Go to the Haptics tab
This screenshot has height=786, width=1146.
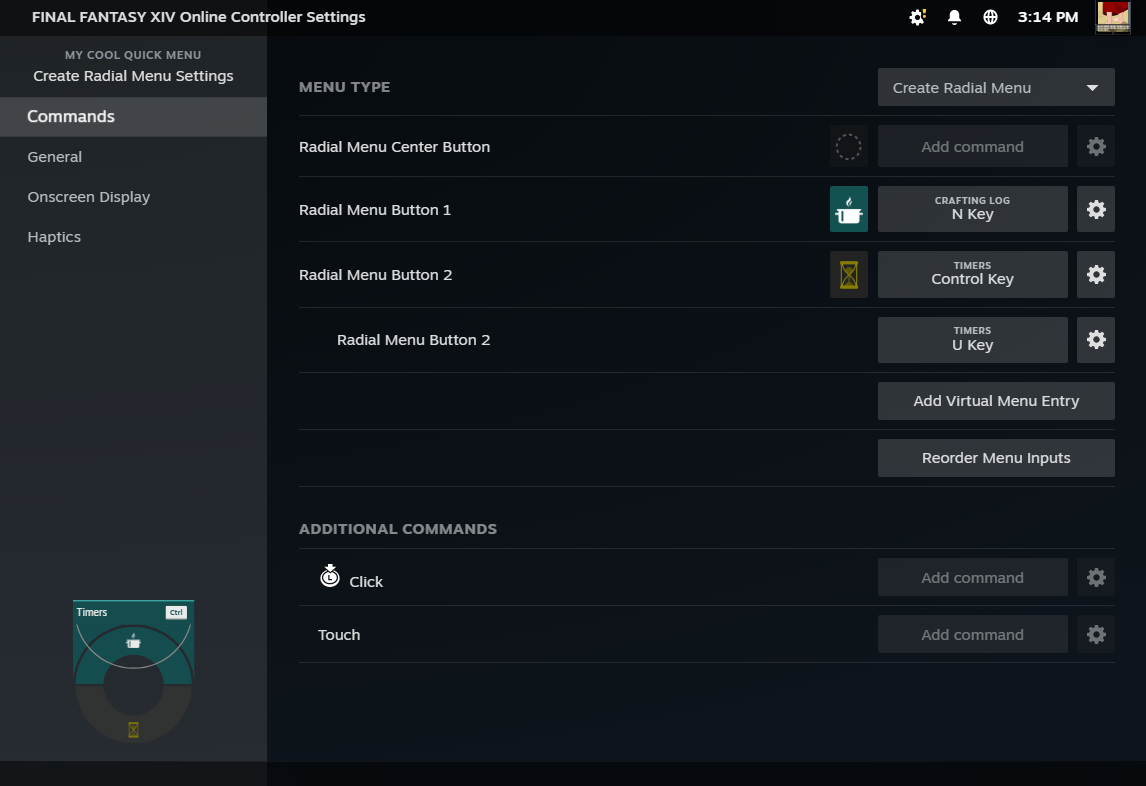click(54, 237)
